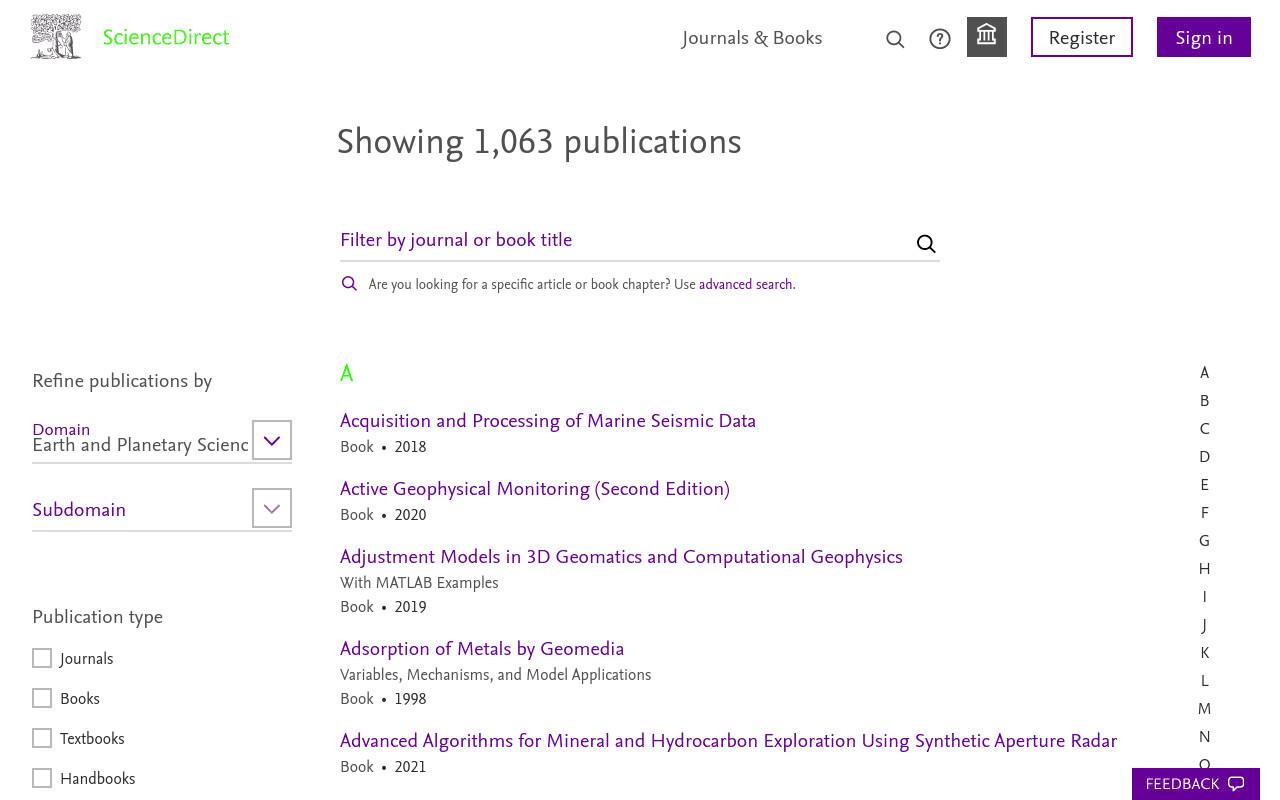Image resolution: width=1280 pixels, height=800 pixels.
Task: Jump to letter F in index
Action: 1204,513
